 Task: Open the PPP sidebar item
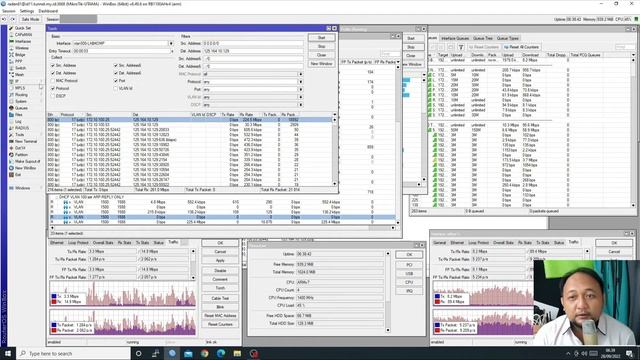pyautogui.click(x=19, y=61)
